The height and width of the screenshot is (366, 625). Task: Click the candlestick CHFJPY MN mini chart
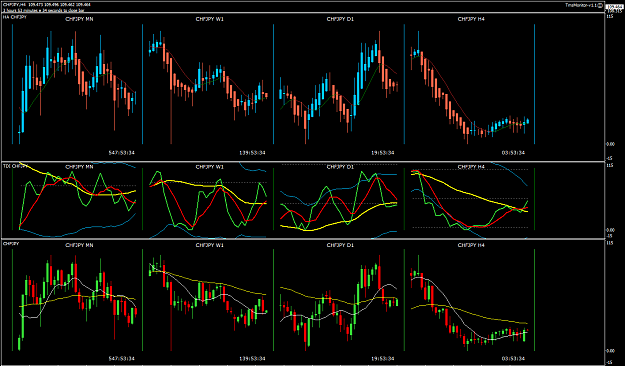click(77, 300)
